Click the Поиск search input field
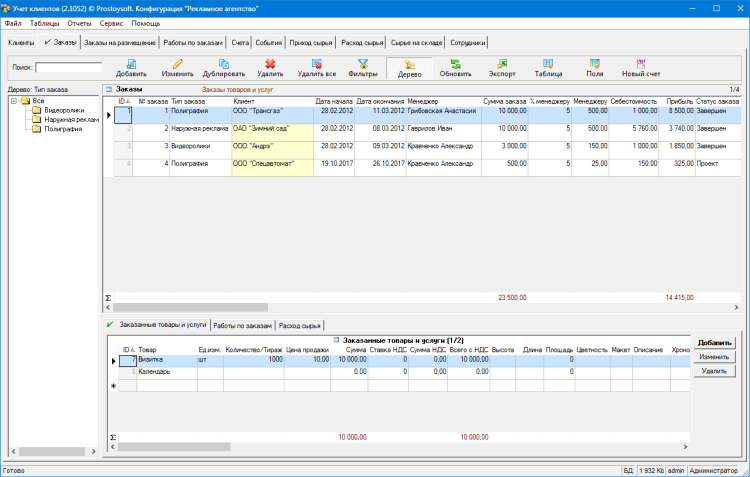750x477 pixels. coord(68,68)
